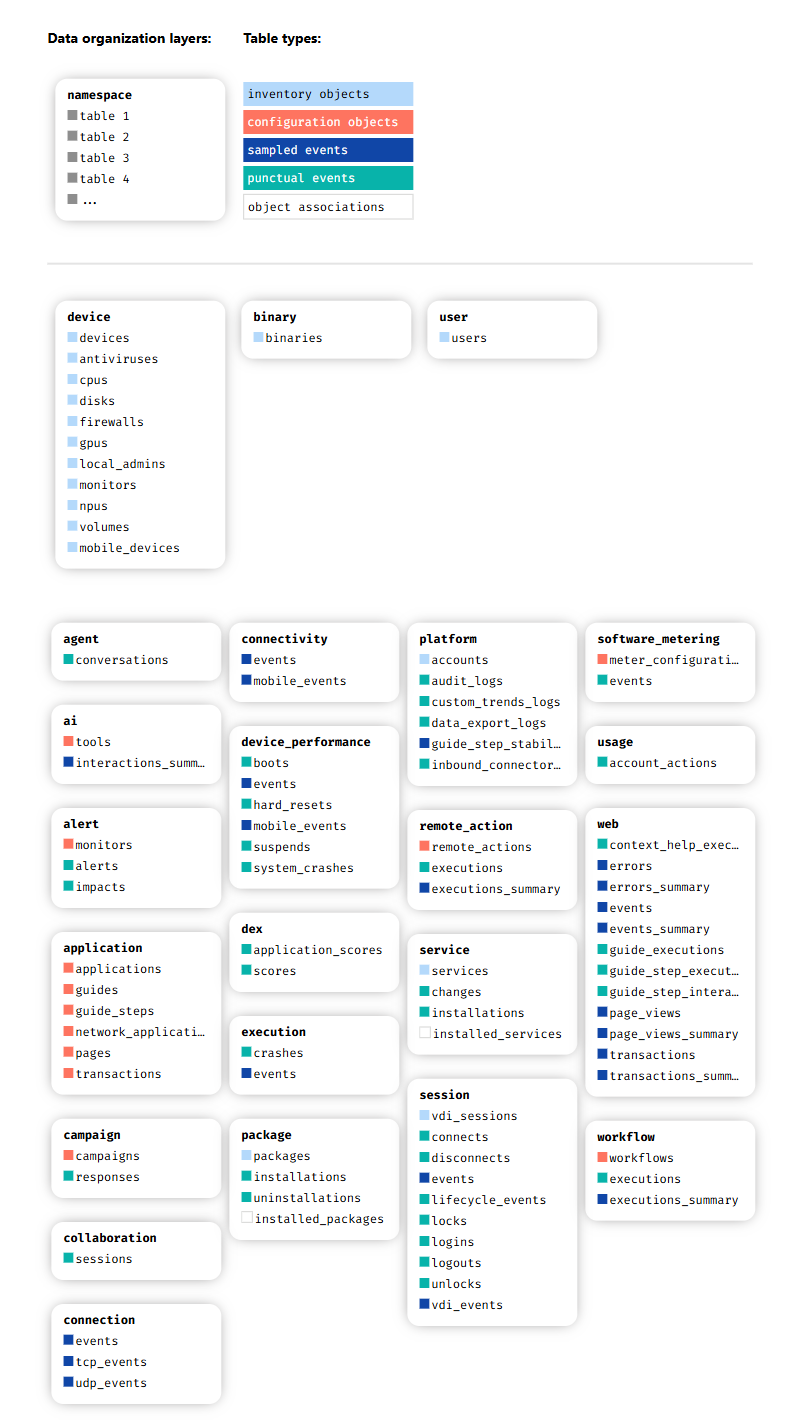This screenshot has width=800, height=1424.
Task: Click the white square beside installed_packages
Action: coord(247,1219)
